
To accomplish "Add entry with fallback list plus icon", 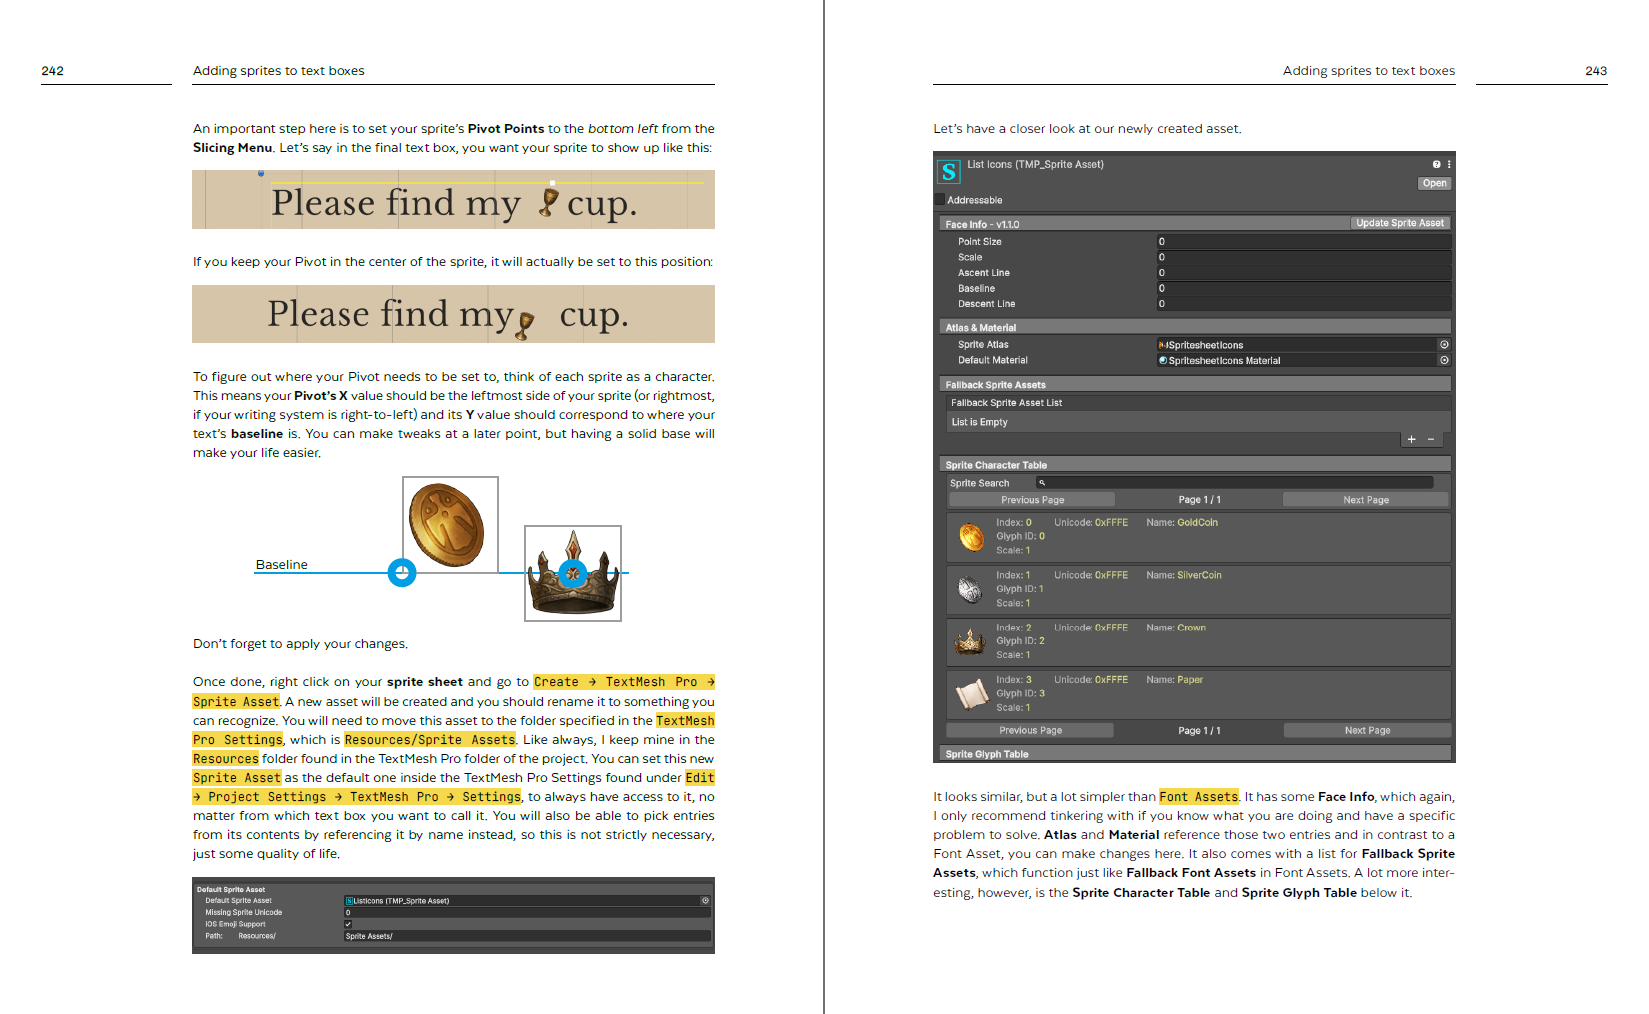I will click(x=1411, y=439).
